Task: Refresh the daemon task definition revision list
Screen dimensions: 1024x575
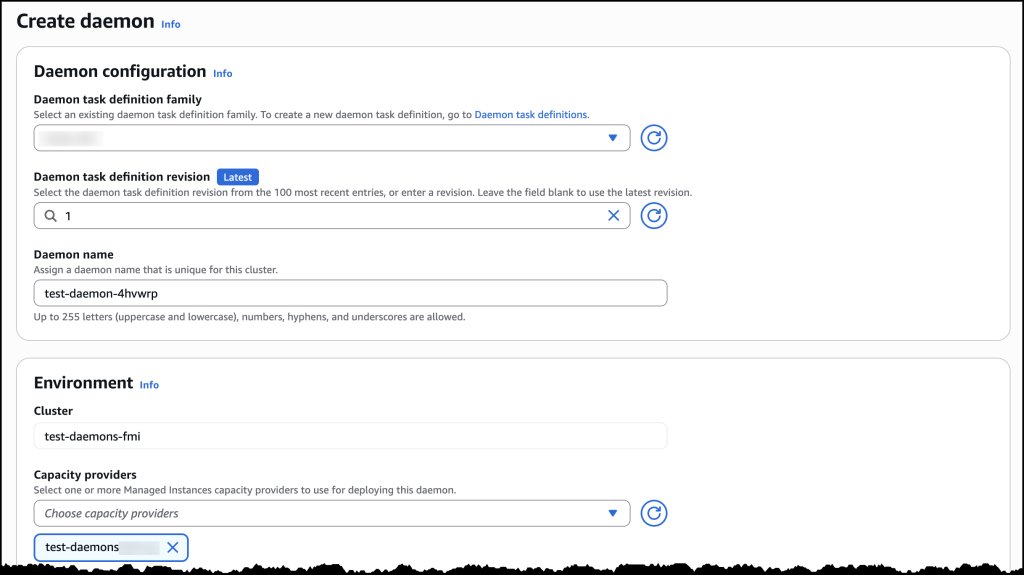Action: (653, 215)
